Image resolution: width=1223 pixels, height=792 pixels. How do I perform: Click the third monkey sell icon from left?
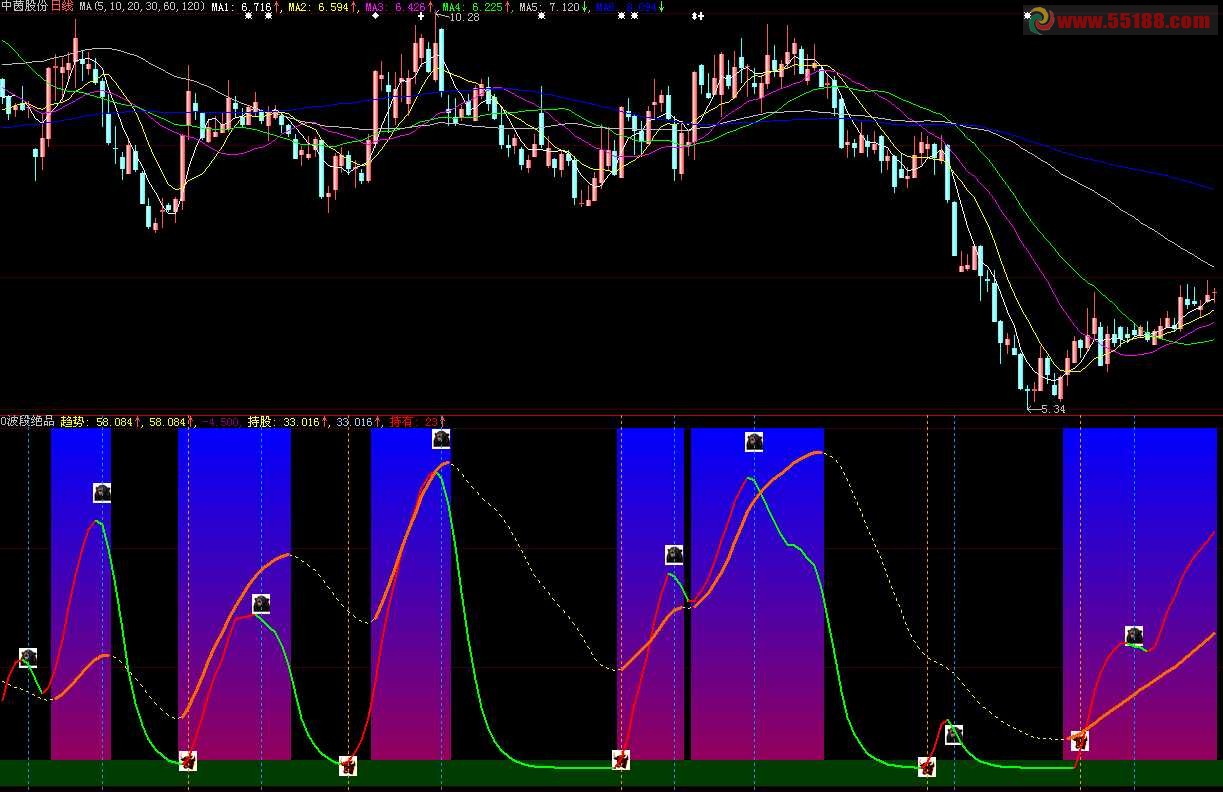[x=261, y=604]
